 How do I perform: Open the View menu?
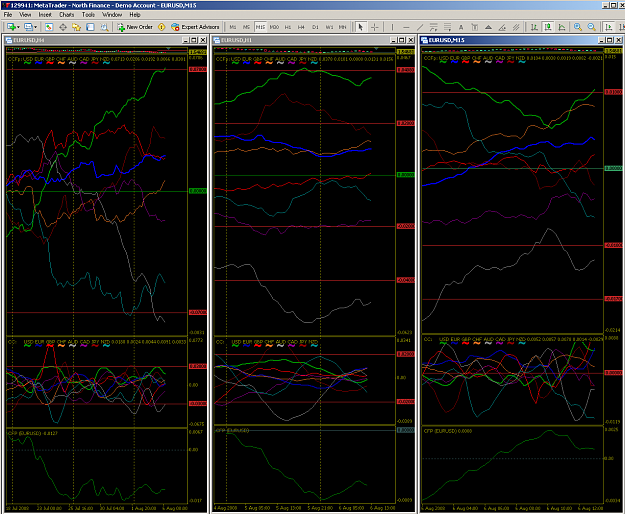tap(25, 15)
